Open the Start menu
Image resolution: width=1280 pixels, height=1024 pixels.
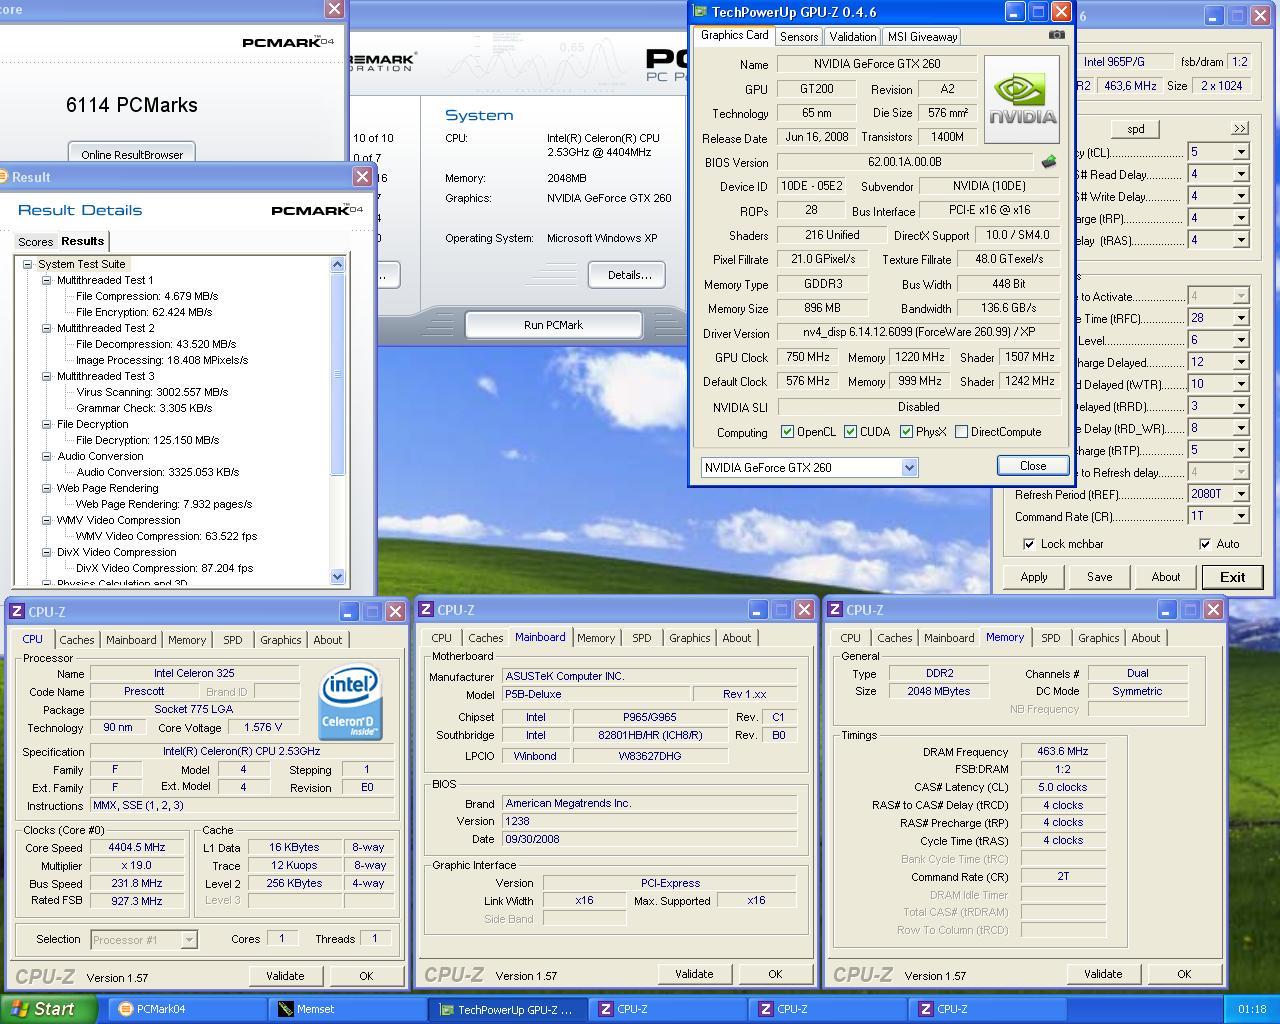pyautogui.click(x=48, y=1009)
